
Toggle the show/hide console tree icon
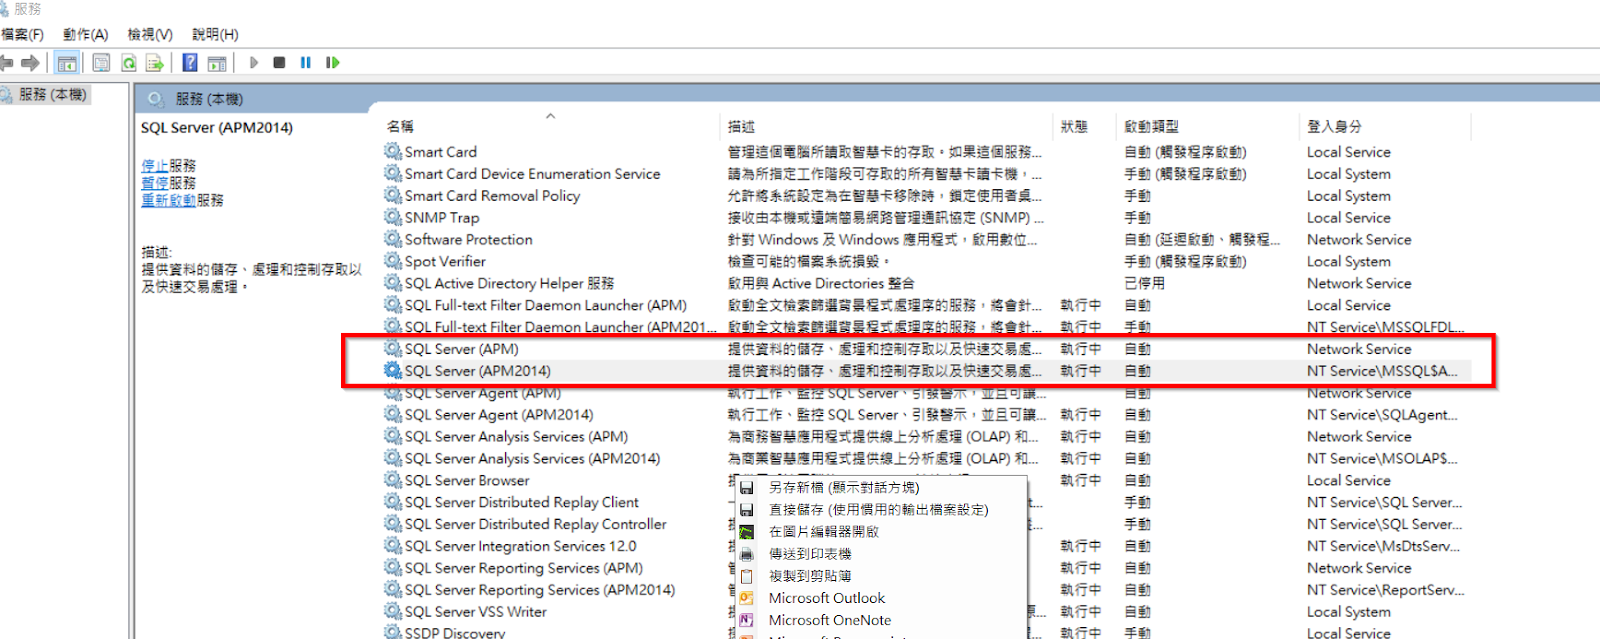pyautogui.click(x=67, y=63)
